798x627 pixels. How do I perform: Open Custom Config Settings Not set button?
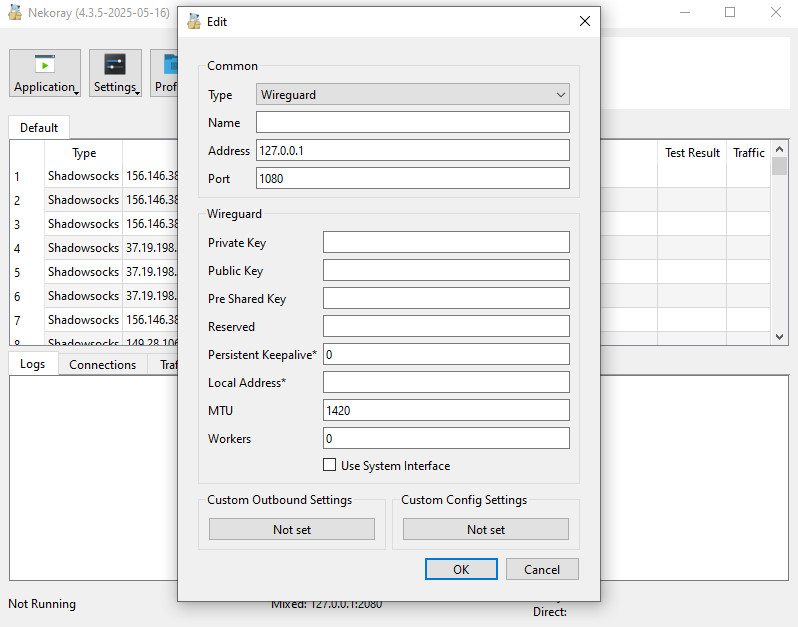tap(486, 530)
